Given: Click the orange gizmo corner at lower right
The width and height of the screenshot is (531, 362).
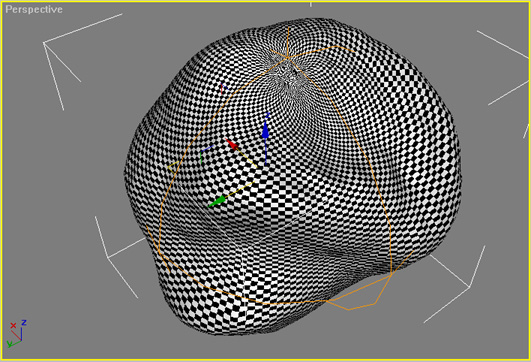Looking at the screenshot, I should tap(391, 274).
